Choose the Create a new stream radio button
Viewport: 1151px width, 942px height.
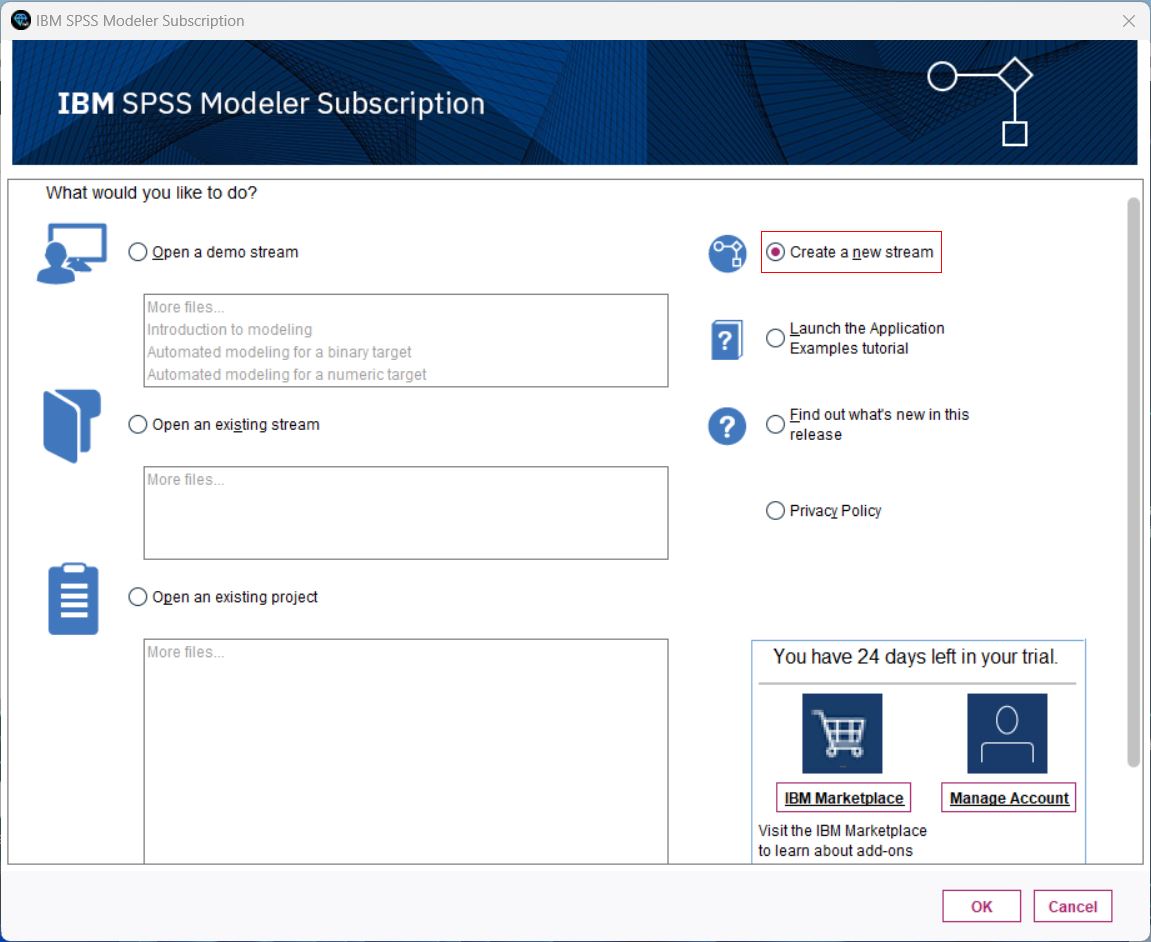[x=775, y=253]
